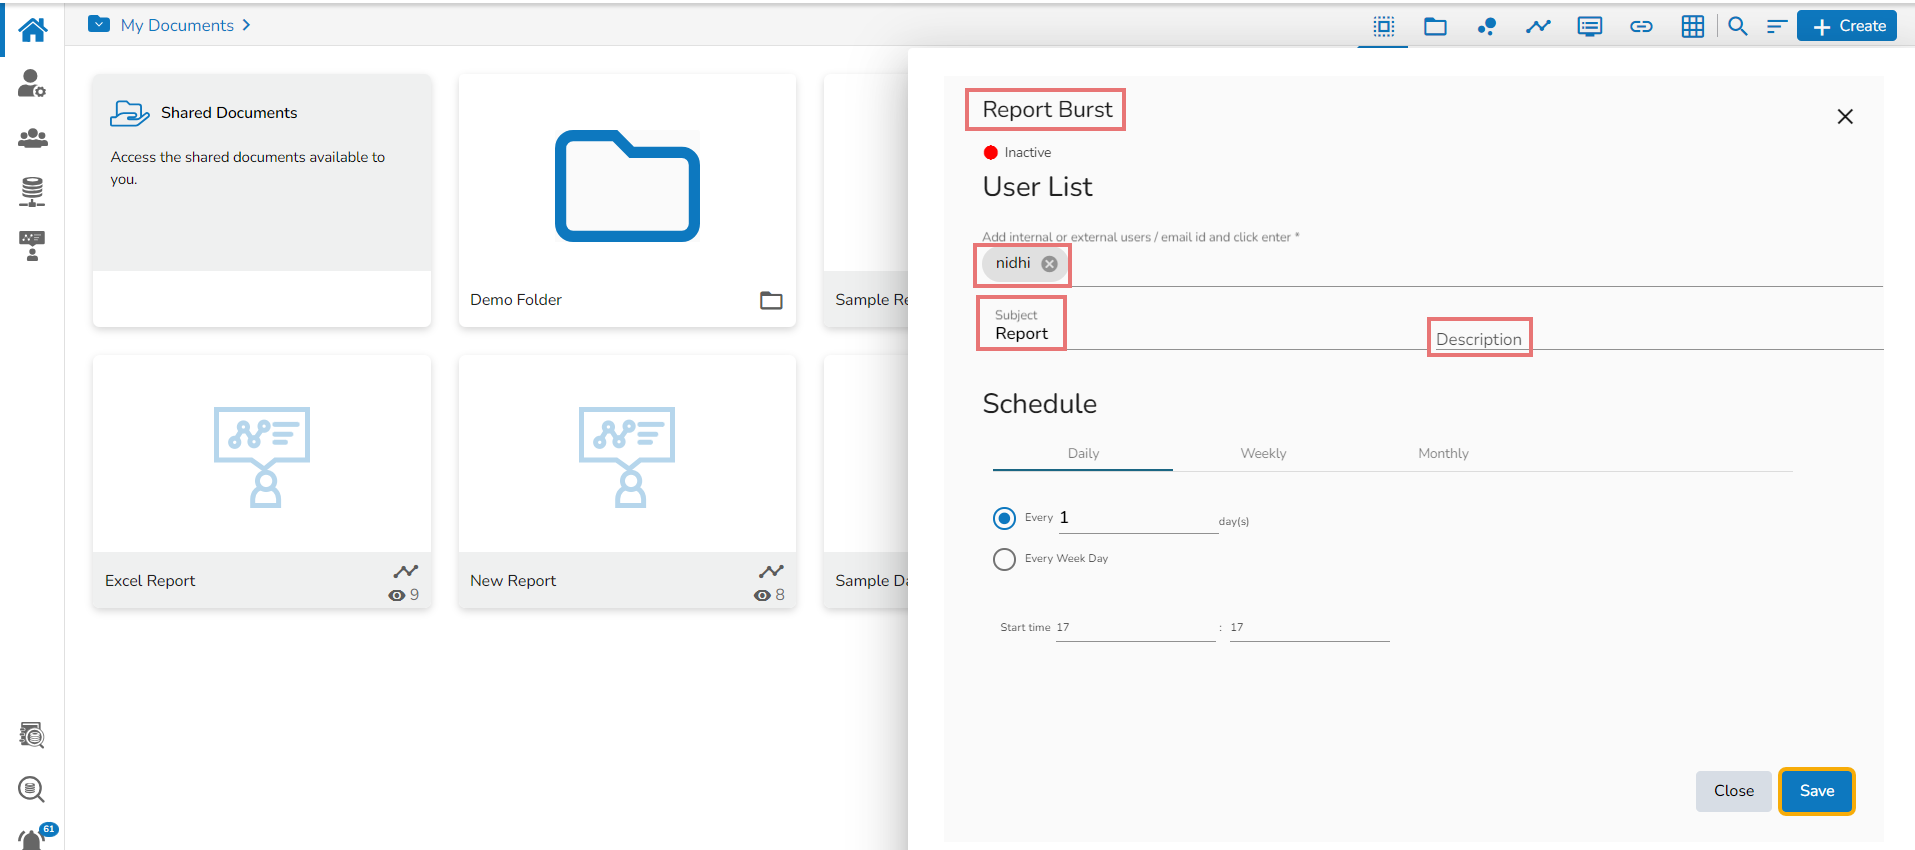Save the report burst settings

(x=1816, y=791)
